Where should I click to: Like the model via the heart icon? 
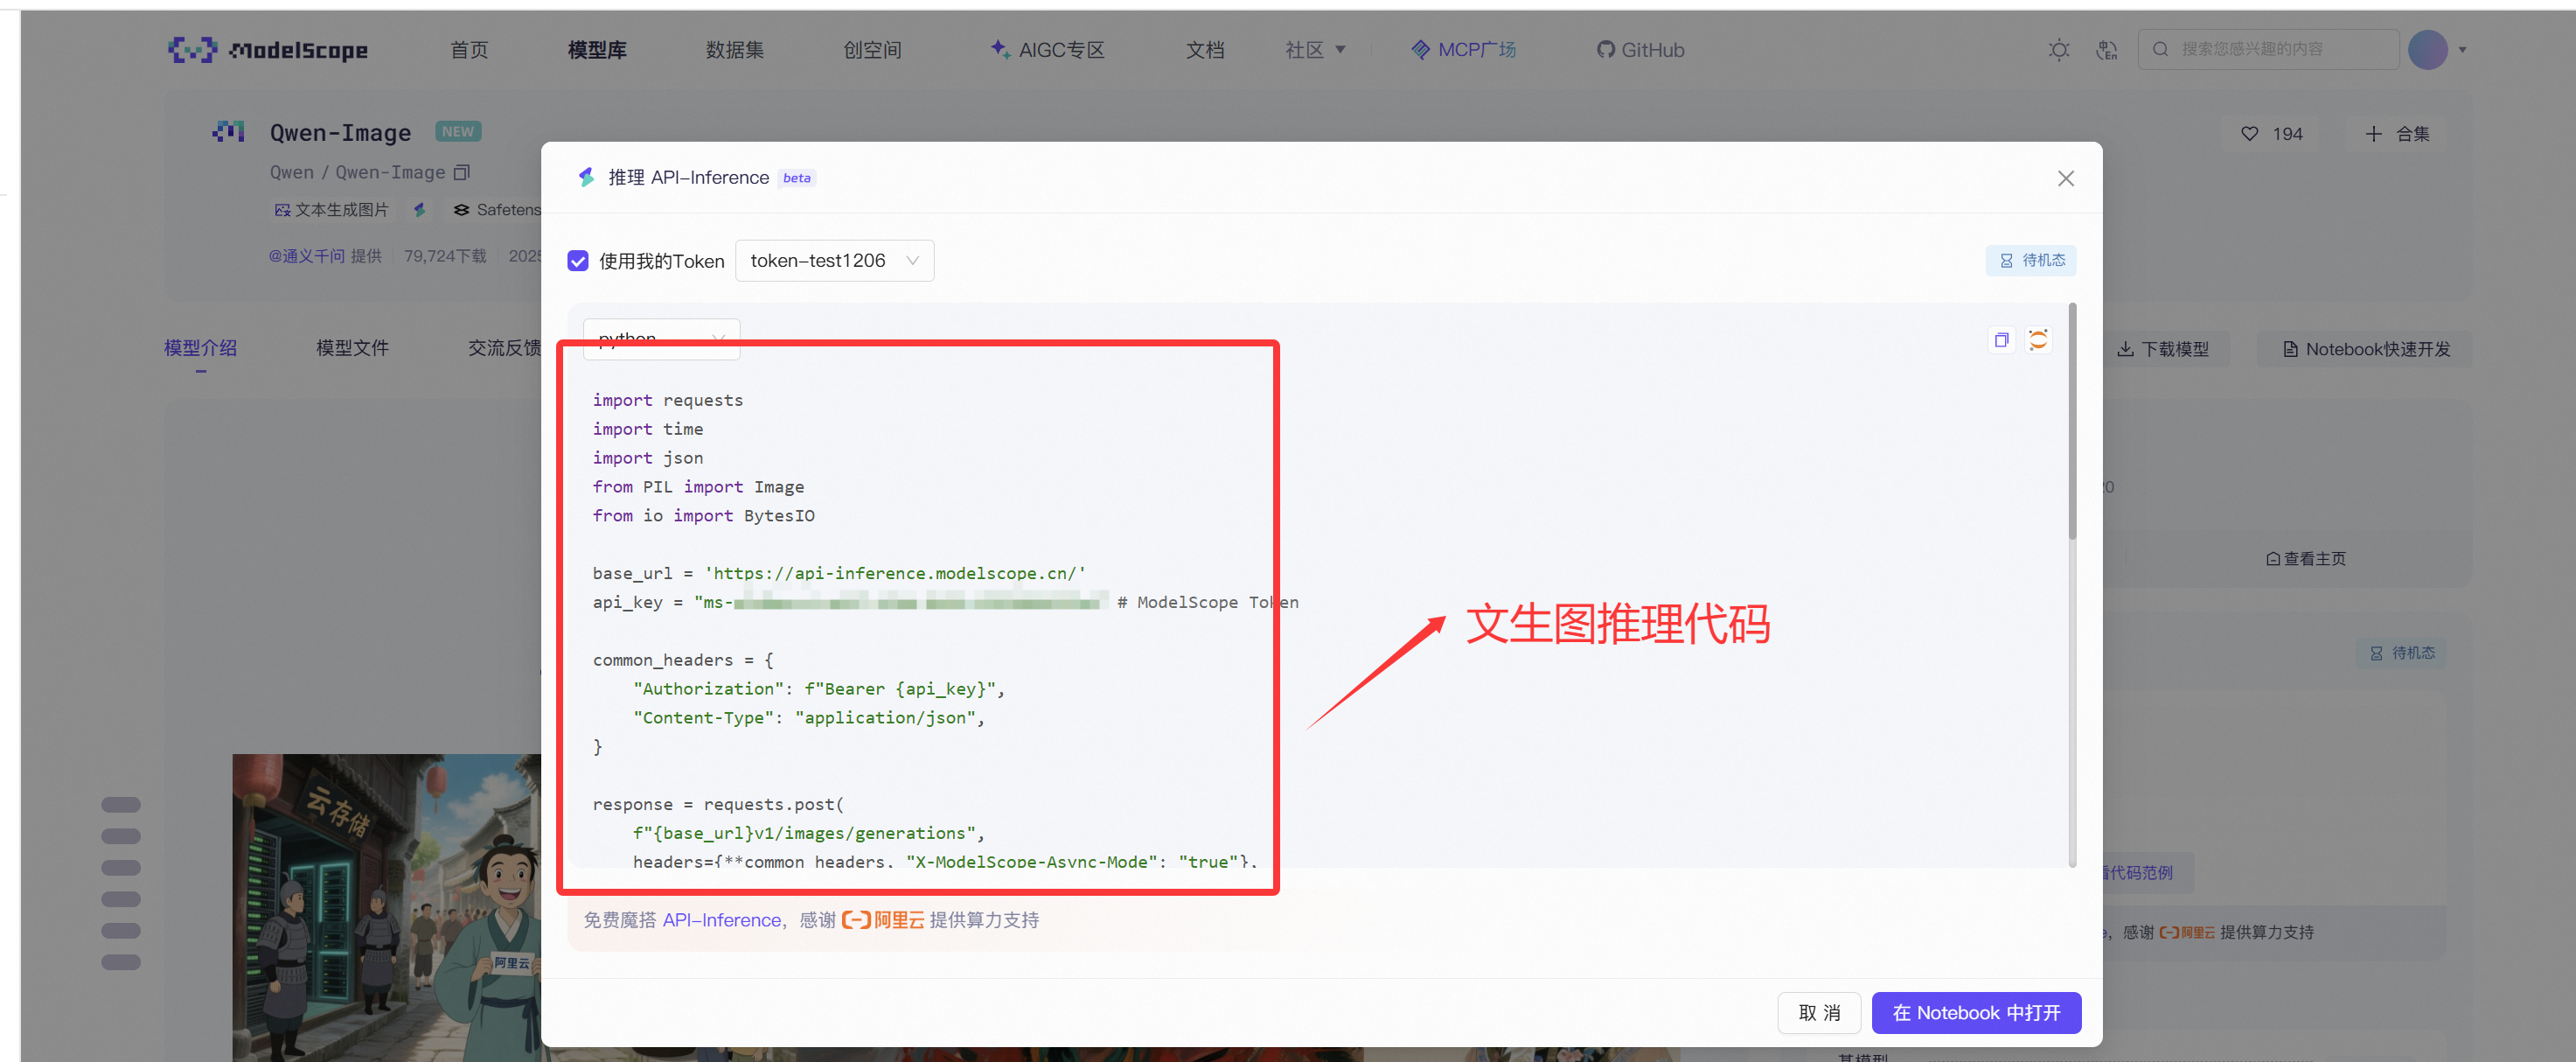pyautogui.click(x=2249, y=133)
